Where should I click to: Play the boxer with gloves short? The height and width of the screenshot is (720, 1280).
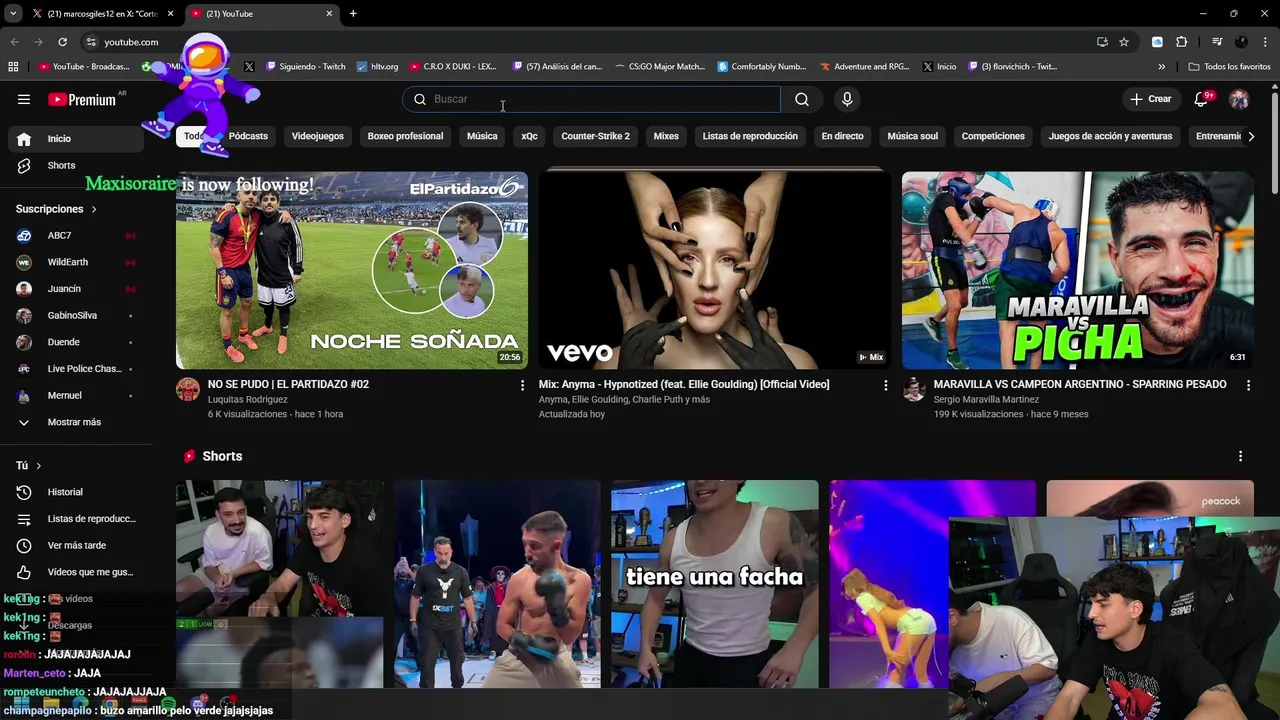click(497, 584)
